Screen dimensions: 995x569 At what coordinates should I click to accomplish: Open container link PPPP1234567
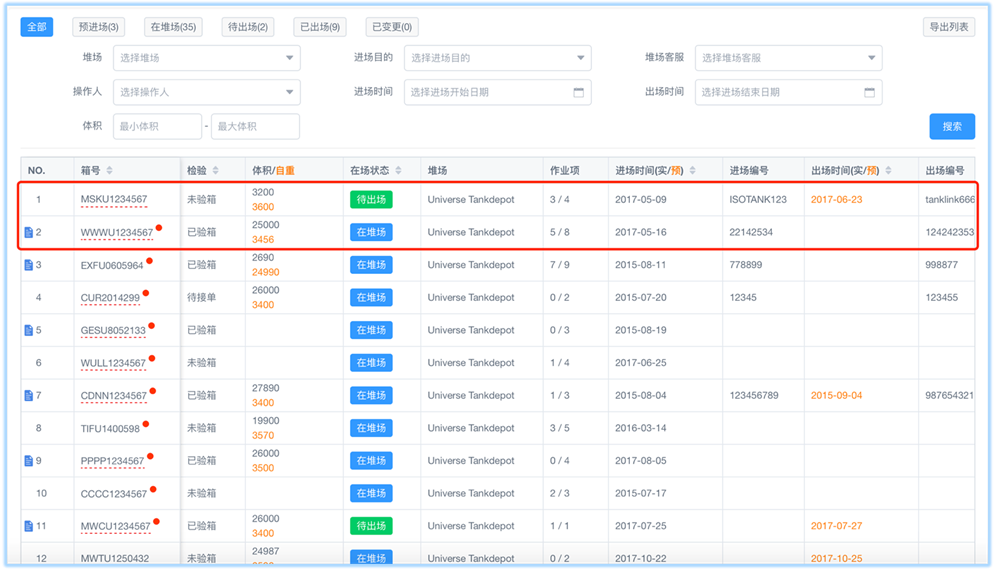(112, 461)
